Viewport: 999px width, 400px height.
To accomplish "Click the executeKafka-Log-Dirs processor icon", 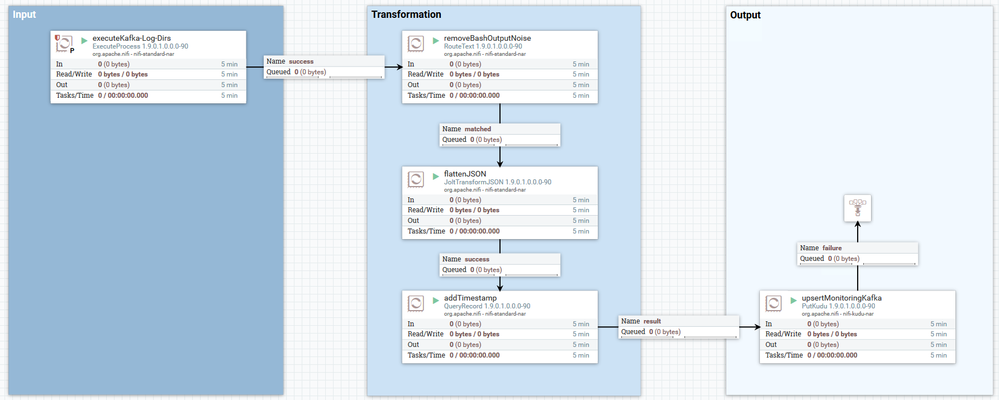I will pyautogui.click(x=64, y=43).
